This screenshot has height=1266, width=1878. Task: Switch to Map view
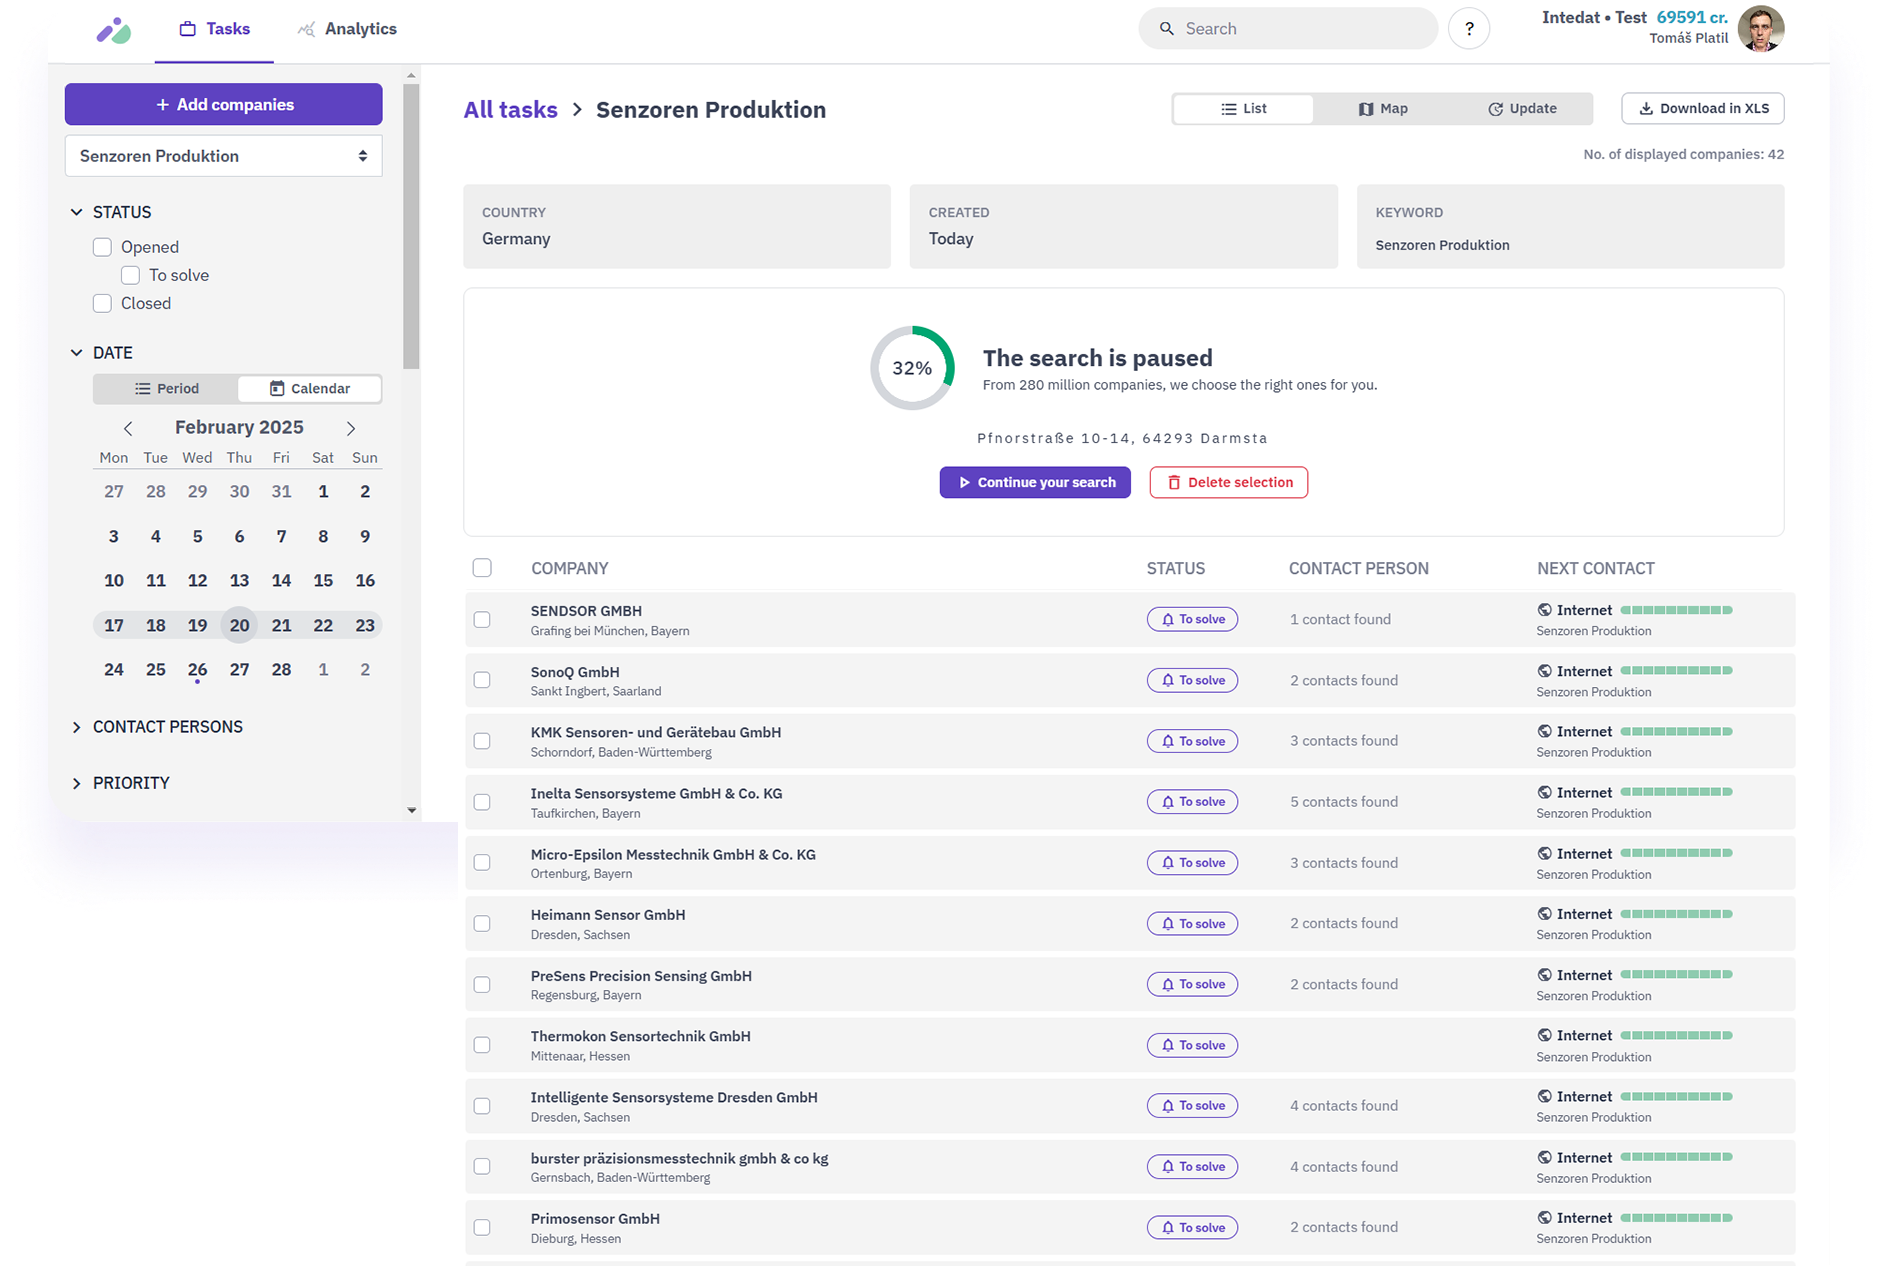1383,109
